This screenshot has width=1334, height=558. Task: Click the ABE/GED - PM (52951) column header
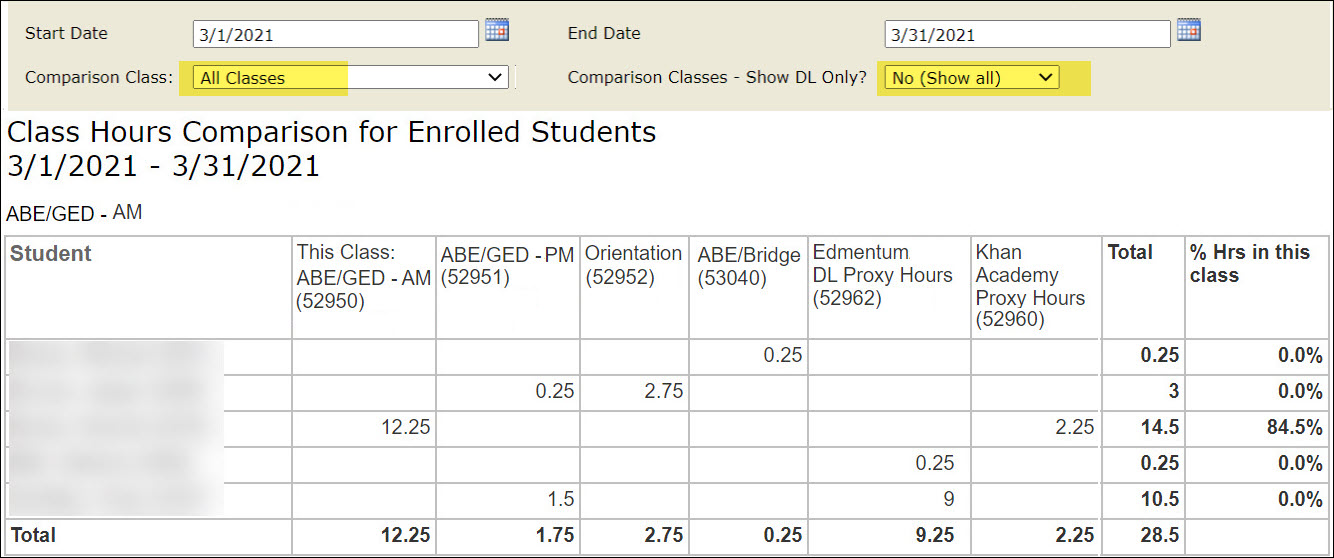[x=507, y=266]
